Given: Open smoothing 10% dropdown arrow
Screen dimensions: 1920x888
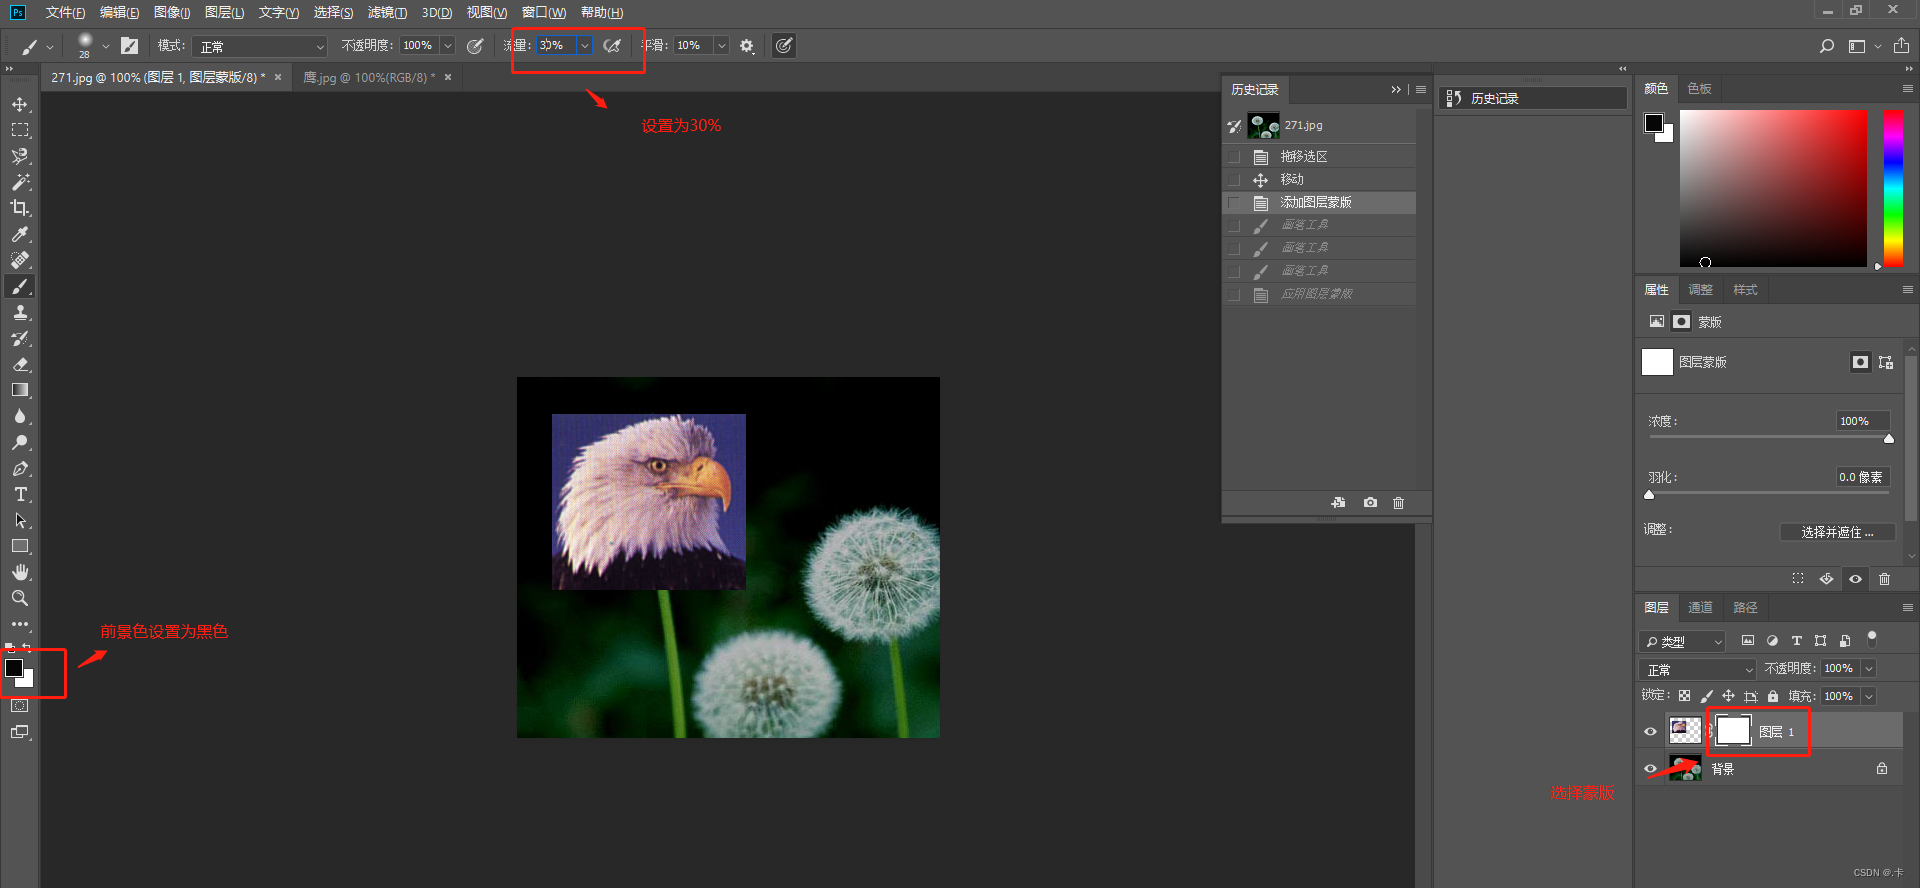Looking at the screenshot, I should tap(721, 46).
